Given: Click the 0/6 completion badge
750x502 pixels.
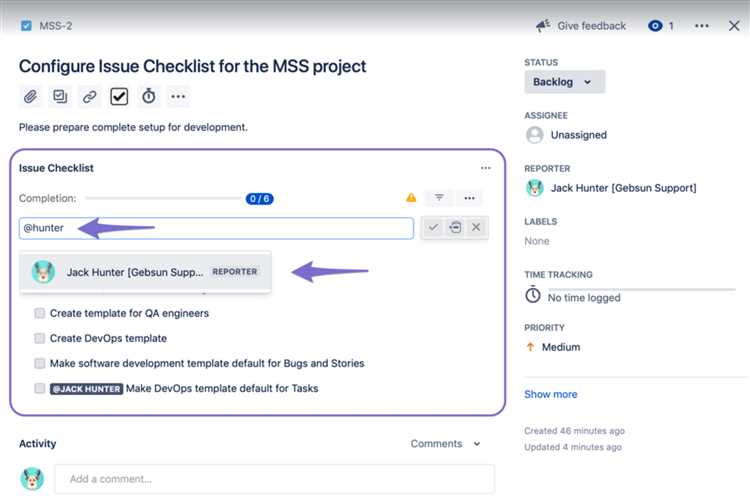Looking at the screenshot, I should (x=259, y=198).
